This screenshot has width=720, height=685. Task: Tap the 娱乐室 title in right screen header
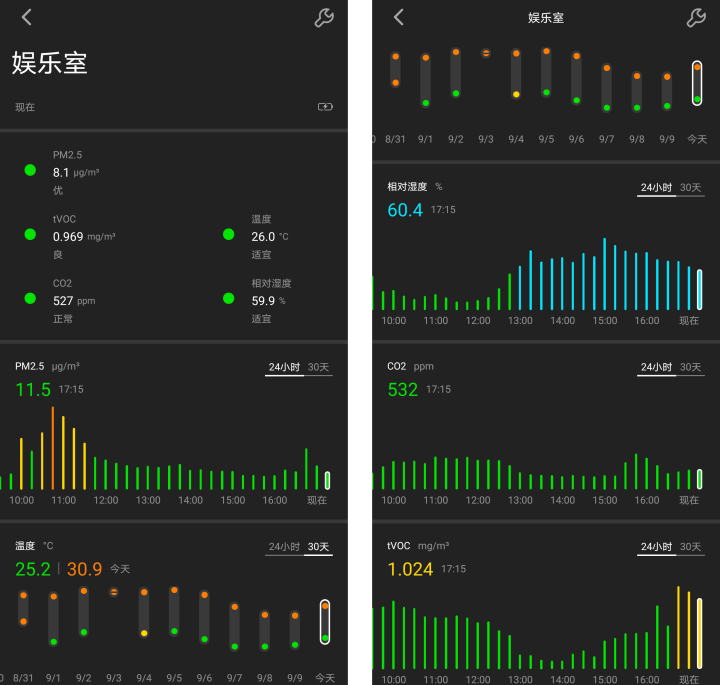[x=546, y=18]
